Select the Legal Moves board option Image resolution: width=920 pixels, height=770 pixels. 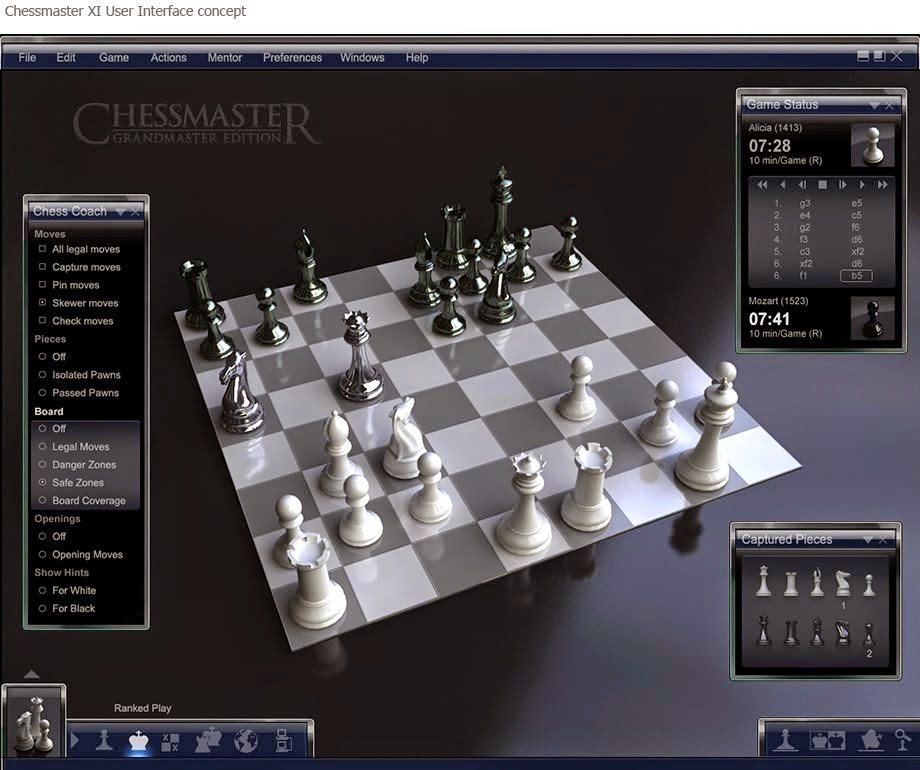pos(42,447)
